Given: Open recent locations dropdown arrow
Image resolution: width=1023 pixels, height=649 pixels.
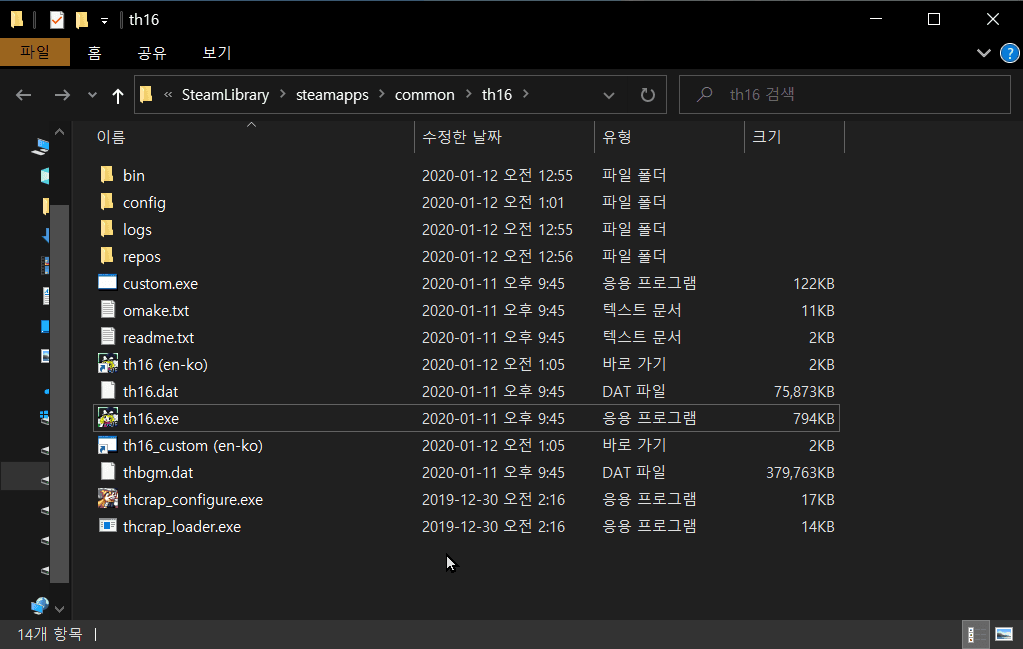Looking at the screenshot, I should click(x=92, y=95).
